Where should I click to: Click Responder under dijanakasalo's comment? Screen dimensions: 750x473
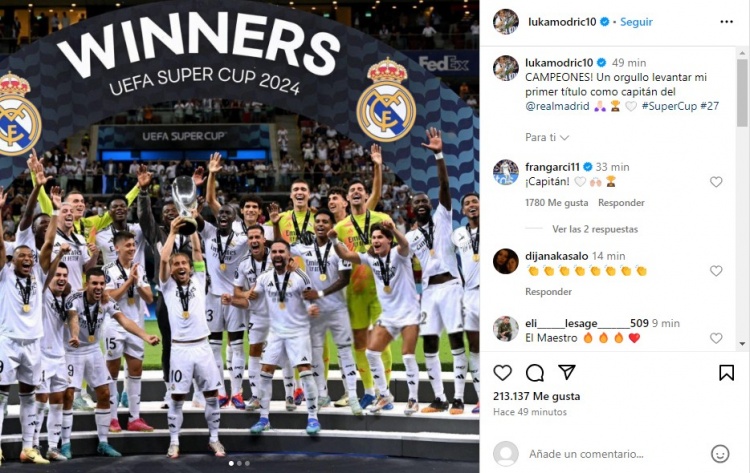pos(548,291)
